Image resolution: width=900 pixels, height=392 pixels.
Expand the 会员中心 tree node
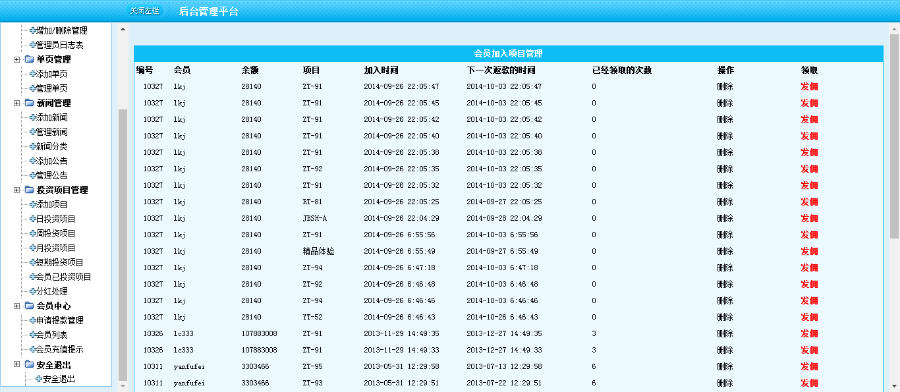[x=17, y=306]
